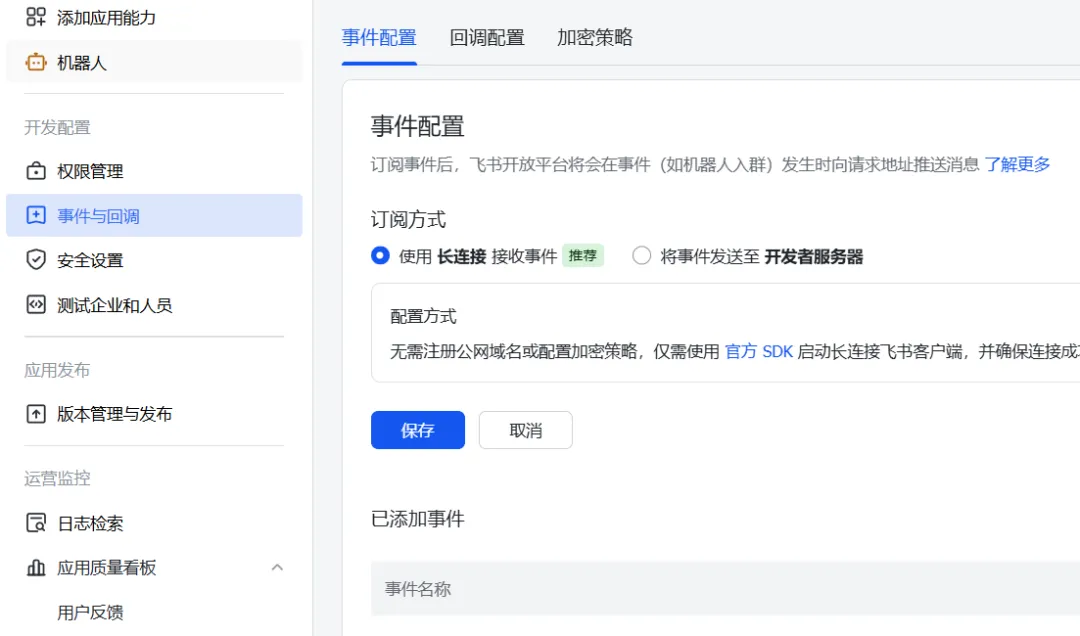Screen dimensions: 1080x636
Task: Open the 加密策略 tab
Action: point(593,37)
